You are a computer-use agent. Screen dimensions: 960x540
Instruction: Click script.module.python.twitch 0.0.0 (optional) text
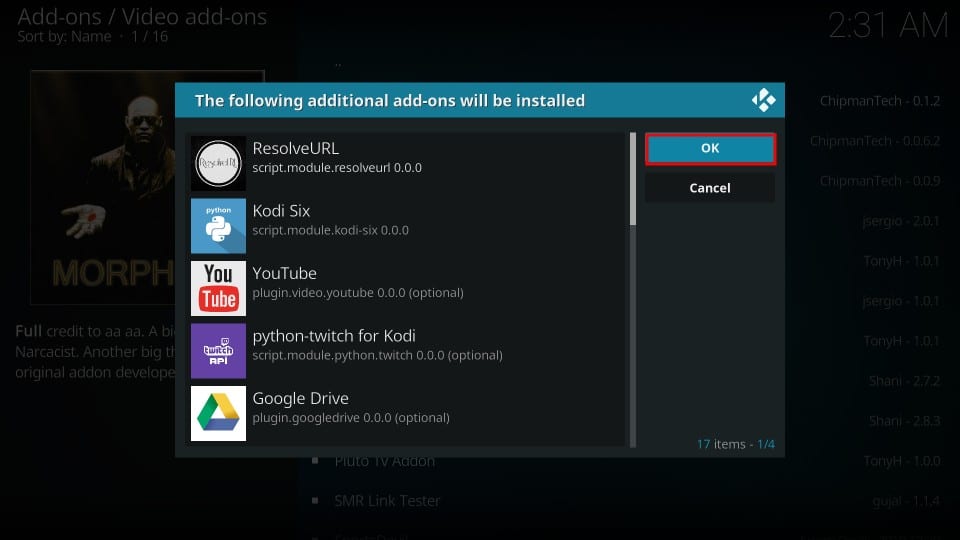point(378,355)
